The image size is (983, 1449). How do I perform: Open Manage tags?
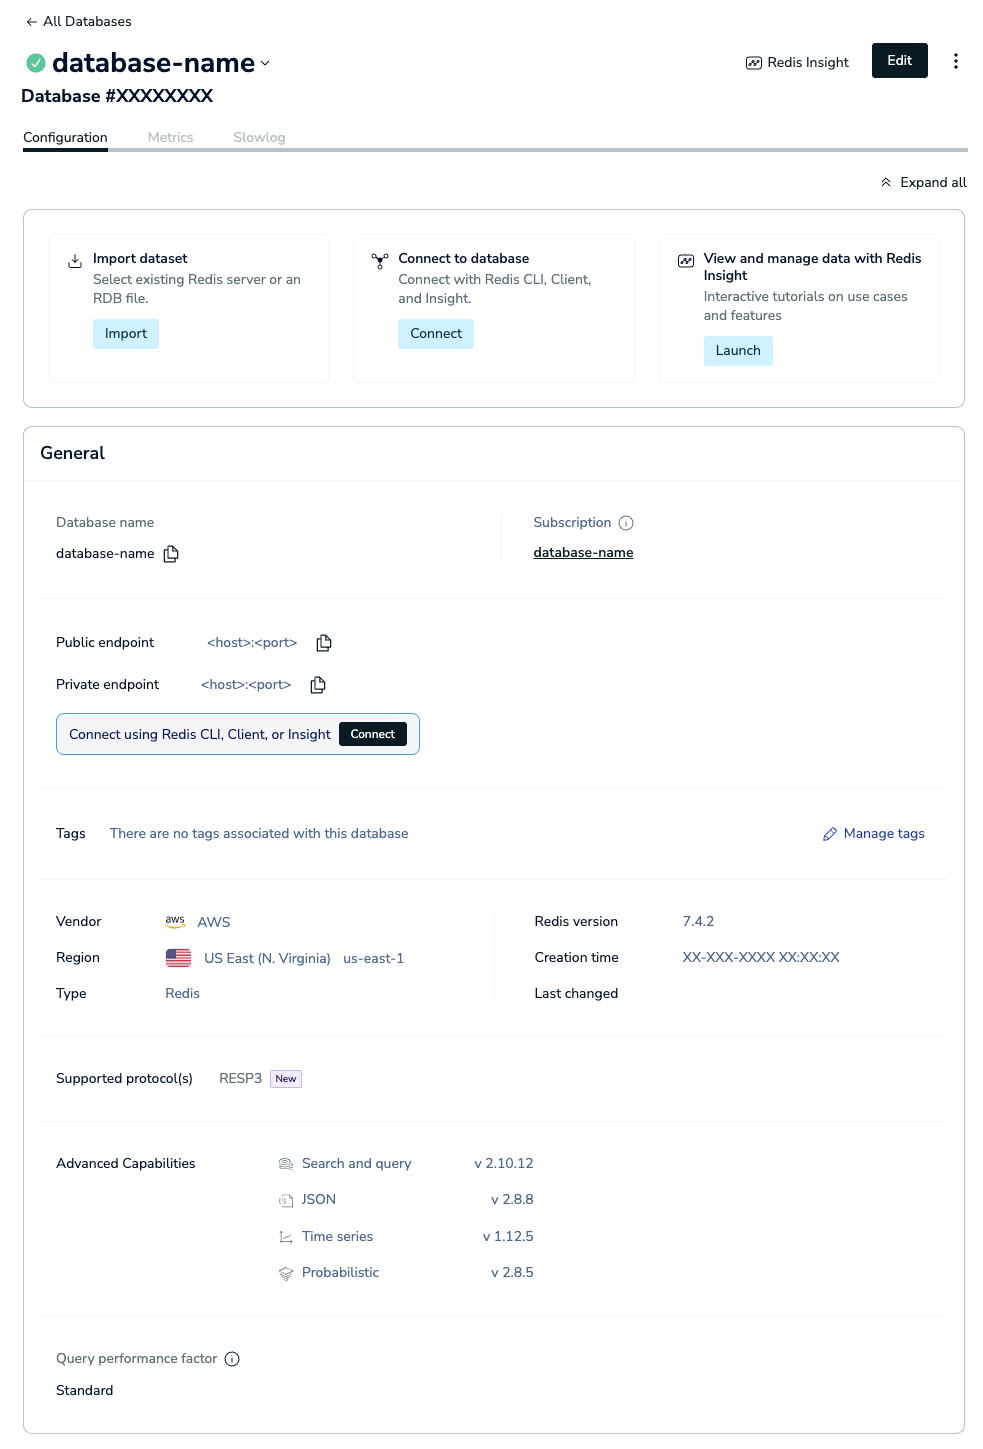[873, 834]
